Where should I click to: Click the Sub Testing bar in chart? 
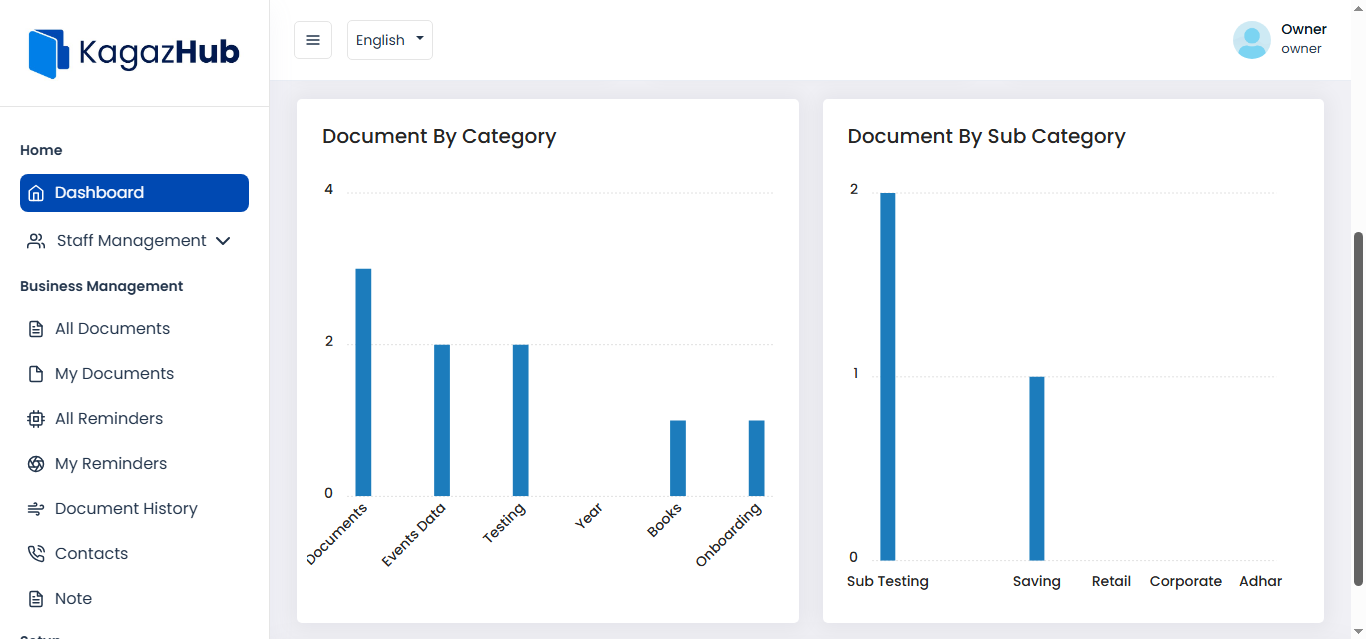click(887, 376)
